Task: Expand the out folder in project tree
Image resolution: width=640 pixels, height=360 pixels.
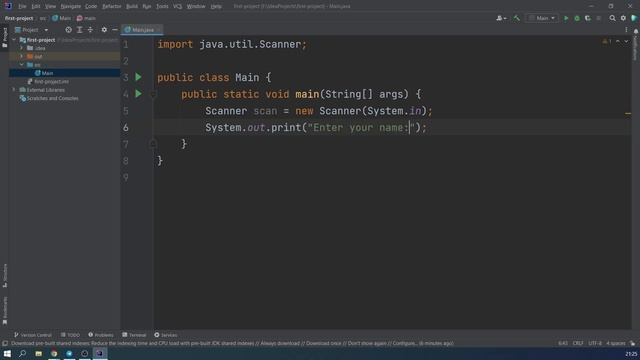Action: [x=22, y=56]
